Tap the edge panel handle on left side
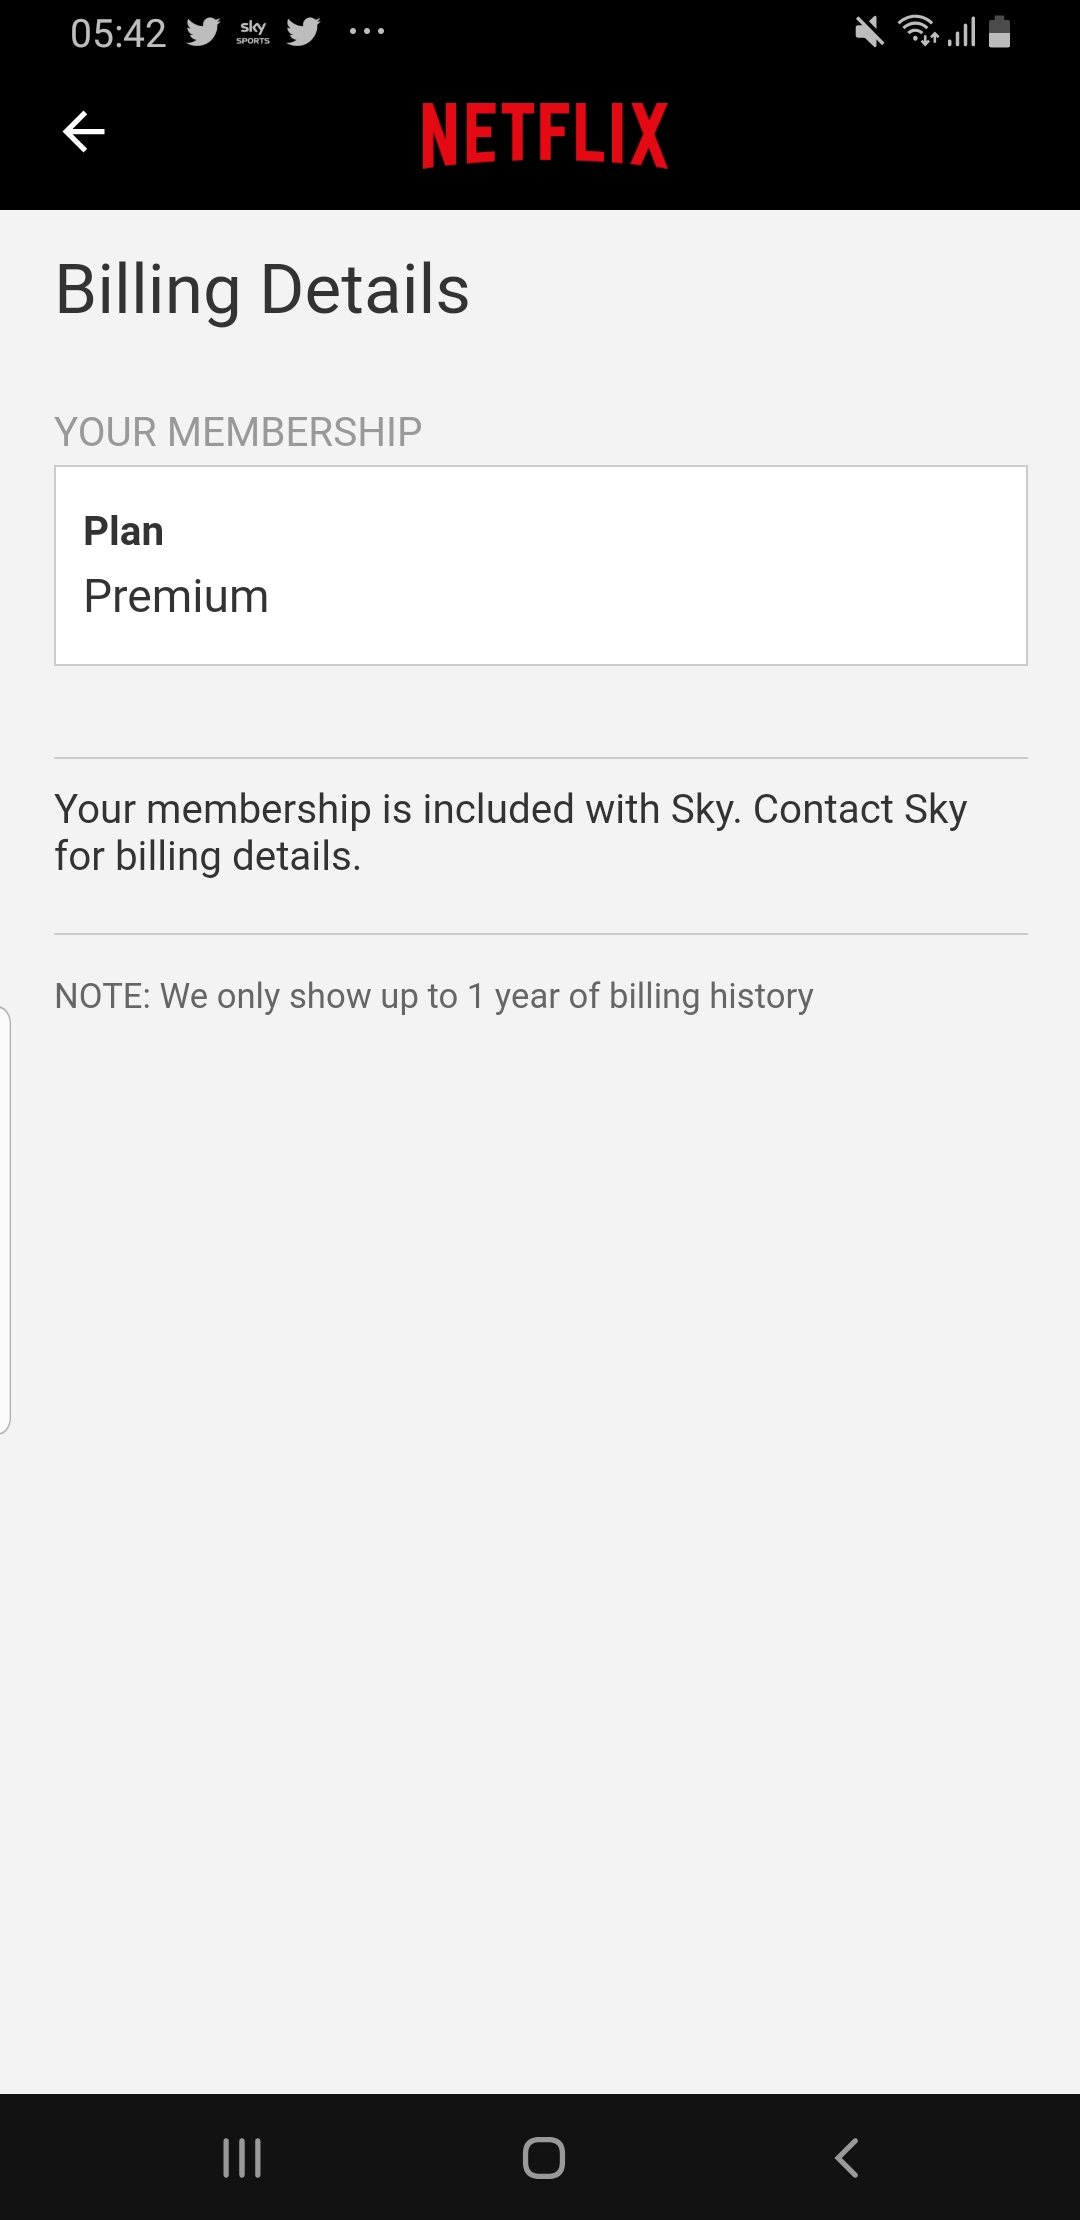 [x=6, y=1220]
